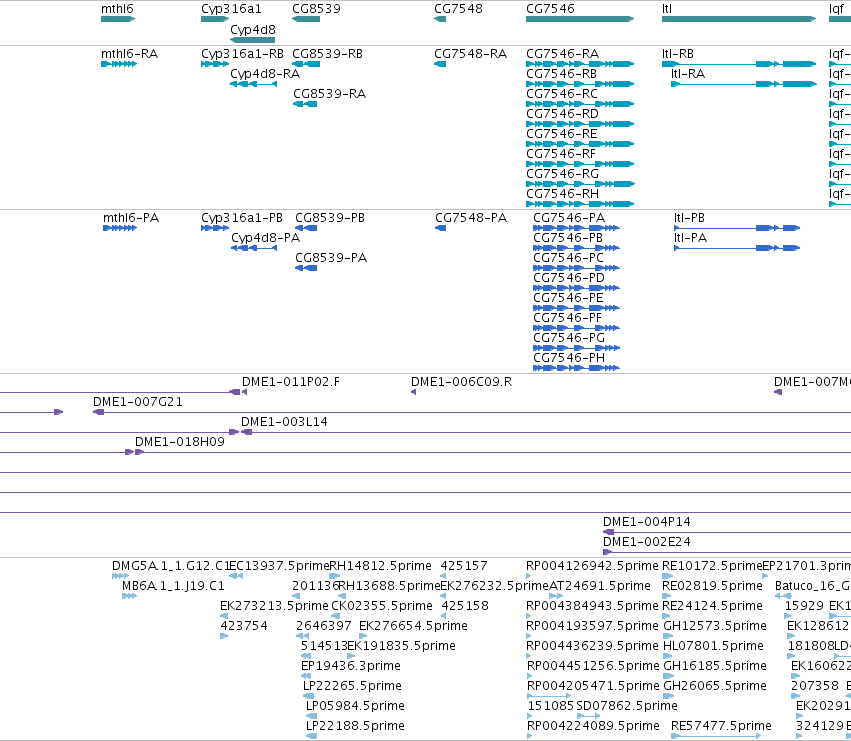The height and width of the screenshot is (741, 851).
Task: Select the CG7546 gene bar
Action: 580,19
